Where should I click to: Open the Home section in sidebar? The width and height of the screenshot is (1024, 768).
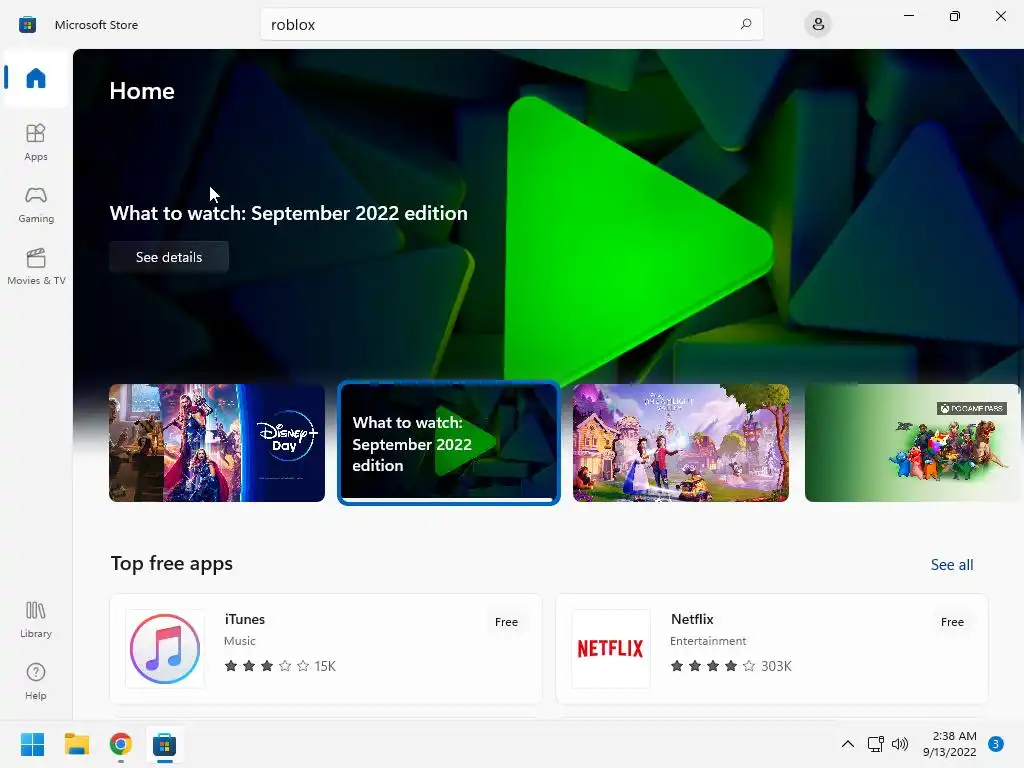(36, 78)
